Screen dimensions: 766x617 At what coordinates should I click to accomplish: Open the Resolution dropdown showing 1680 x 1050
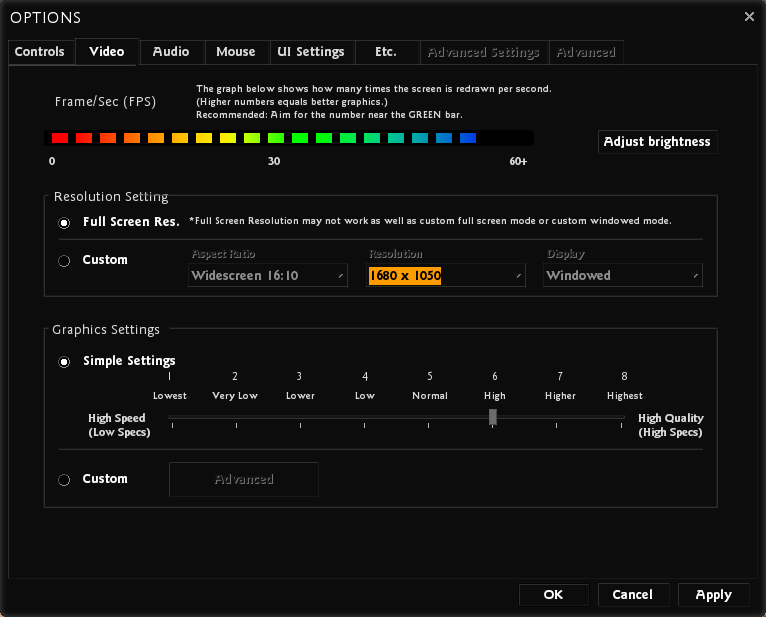446,276
